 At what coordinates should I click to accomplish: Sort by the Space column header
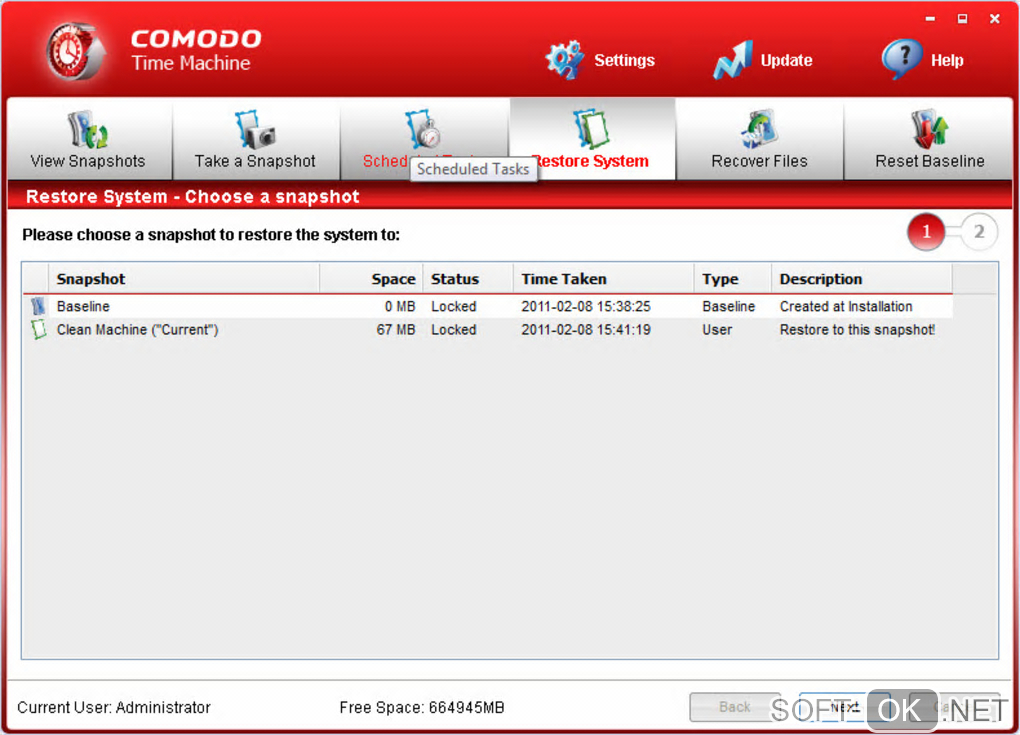click(x=371, y=279)
